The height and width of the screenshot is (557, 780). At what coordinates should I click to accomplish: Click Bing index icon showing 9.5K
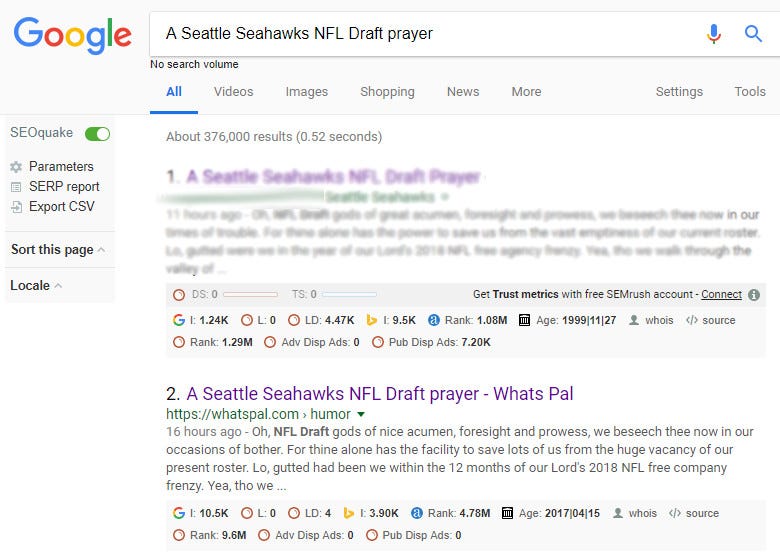pos(372,320)
